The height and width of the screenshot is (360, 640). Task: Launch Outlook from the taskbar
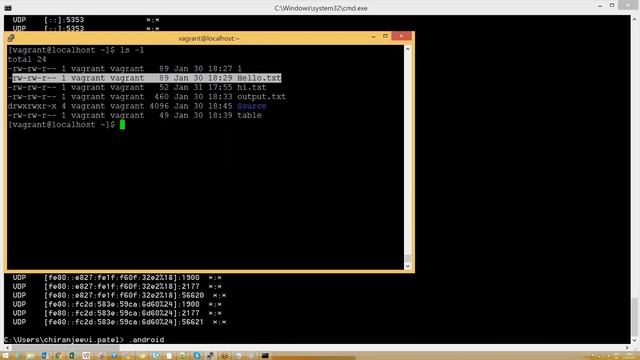click(45, 356)
